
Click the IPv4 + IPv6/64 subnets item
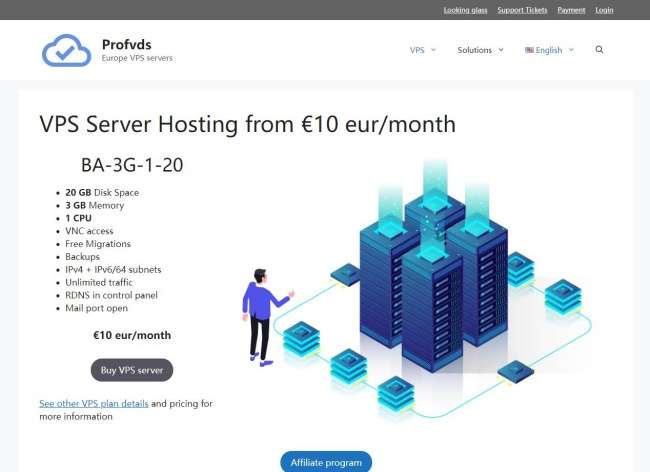[x=113, y=270]
